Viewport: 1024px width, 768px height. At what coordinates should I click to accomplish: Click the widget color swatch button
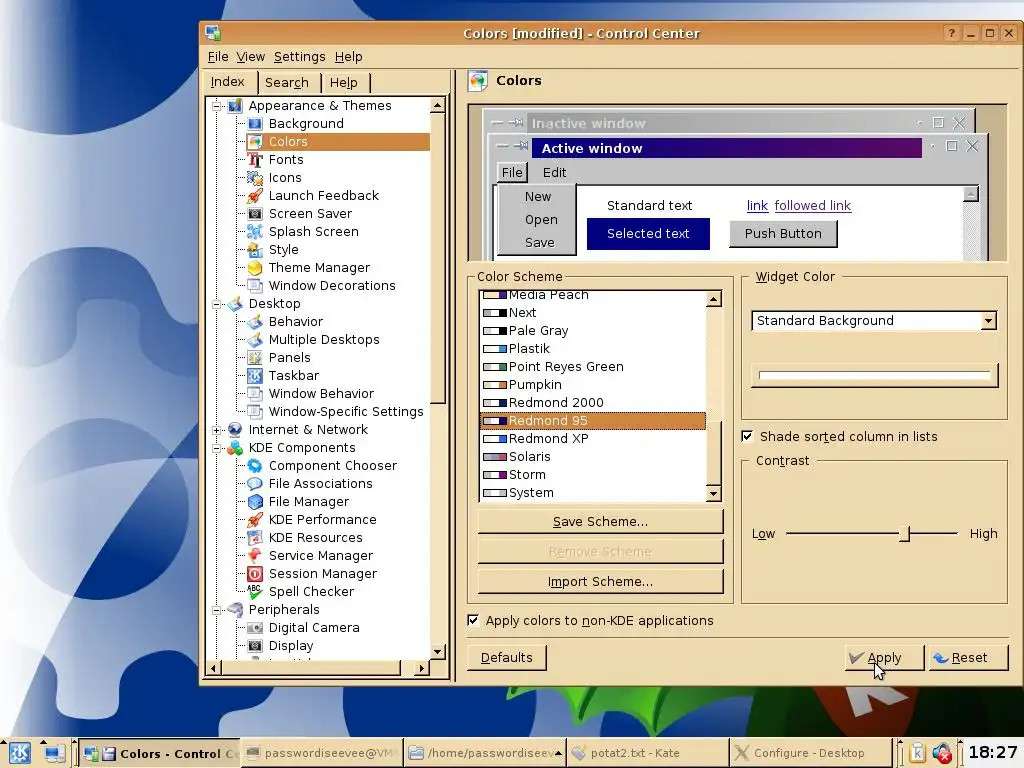coord(874,376)
